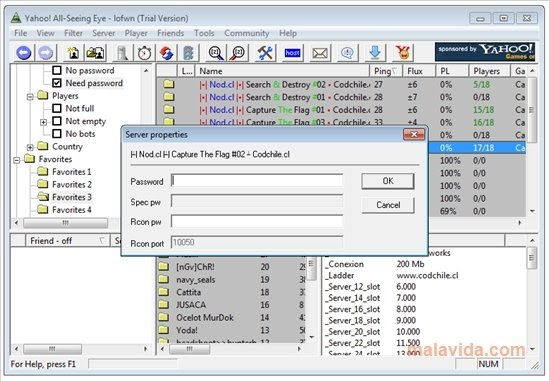The height and width of the screenshot is (381, 549).
Task: Click the server list vertical scrollbar thumb
Action: pyautogui.click(x=531, y=110)
